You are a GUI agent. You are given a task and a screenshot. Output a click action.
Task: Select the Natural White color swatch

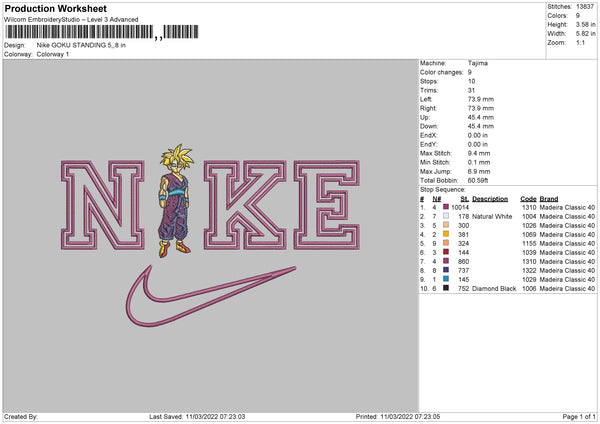click(446, 216)
